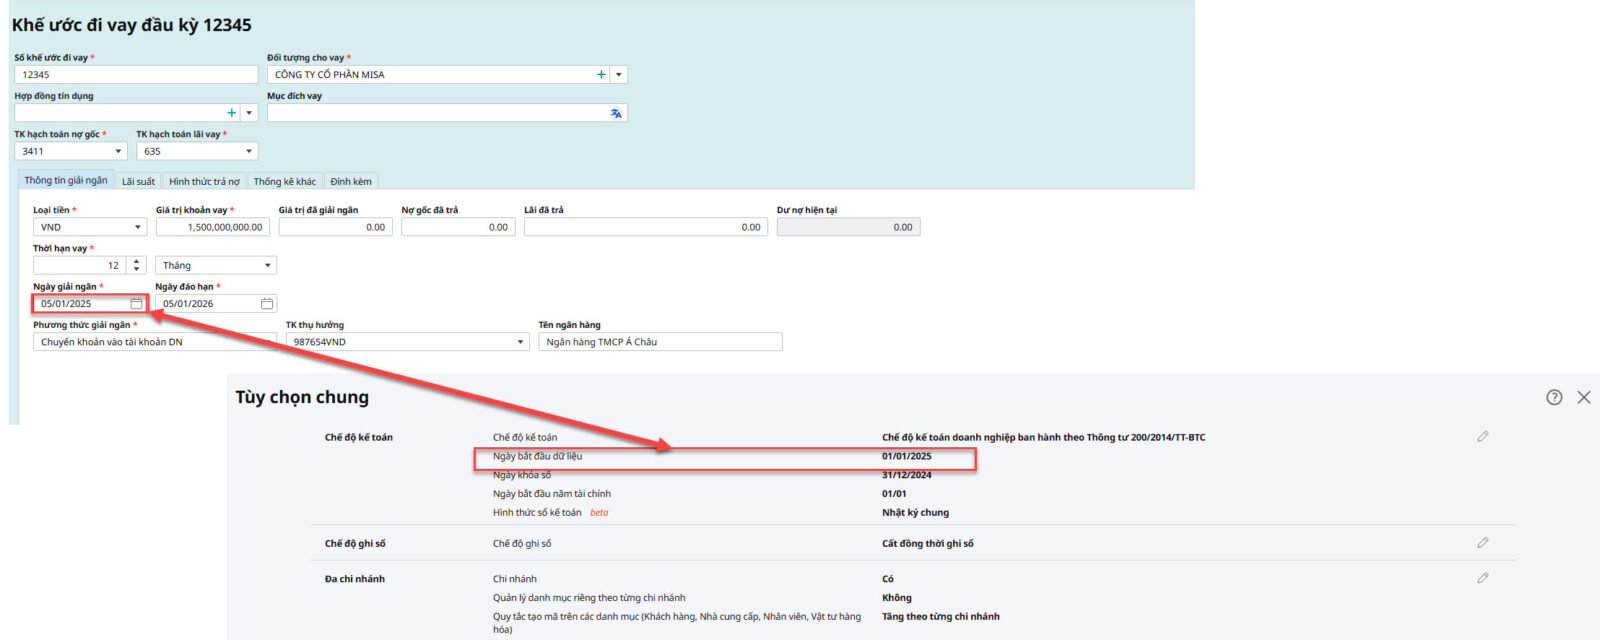Click the plus icon in Hợp đồng tín dụng
The height and width of the screenshot is (640, 1600).
pos(232,113)
